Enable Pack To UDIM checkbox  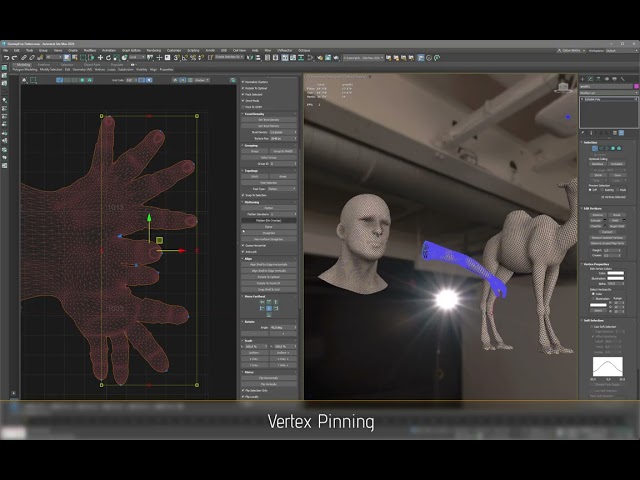[243, 107]
